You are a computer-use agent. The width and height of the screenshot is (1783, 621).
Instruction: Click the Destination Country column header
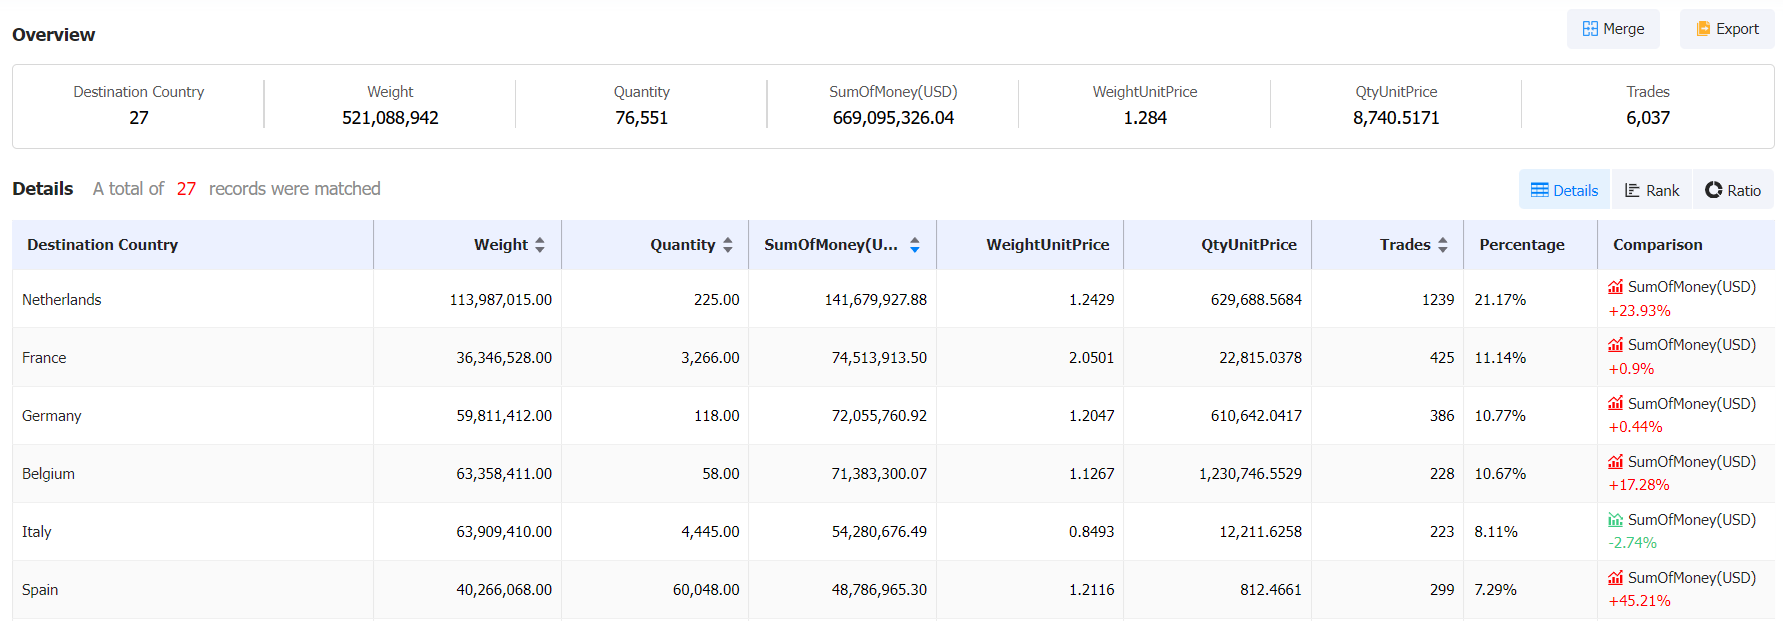click(103, 245)
